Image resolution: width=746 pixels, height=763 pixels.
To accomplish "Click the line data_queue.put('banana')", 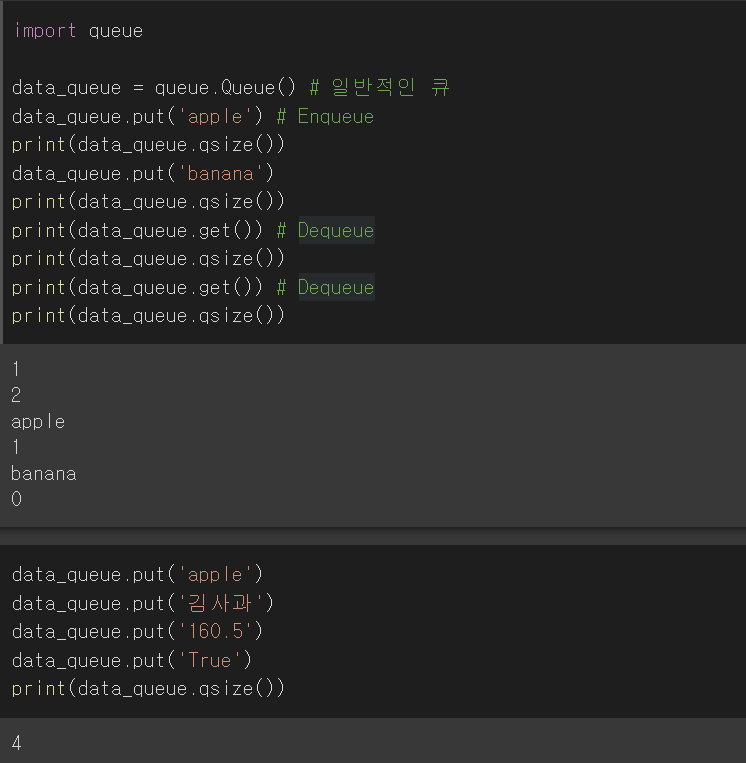I will coord(143,174).
